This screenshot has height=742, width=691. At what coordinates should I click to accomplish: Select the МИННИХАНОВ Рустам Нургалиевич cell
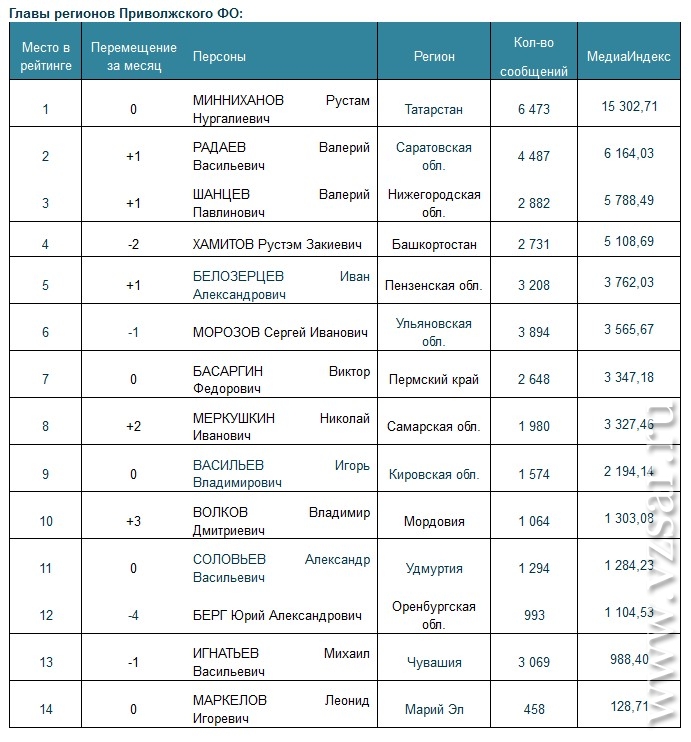click(281, 109)
